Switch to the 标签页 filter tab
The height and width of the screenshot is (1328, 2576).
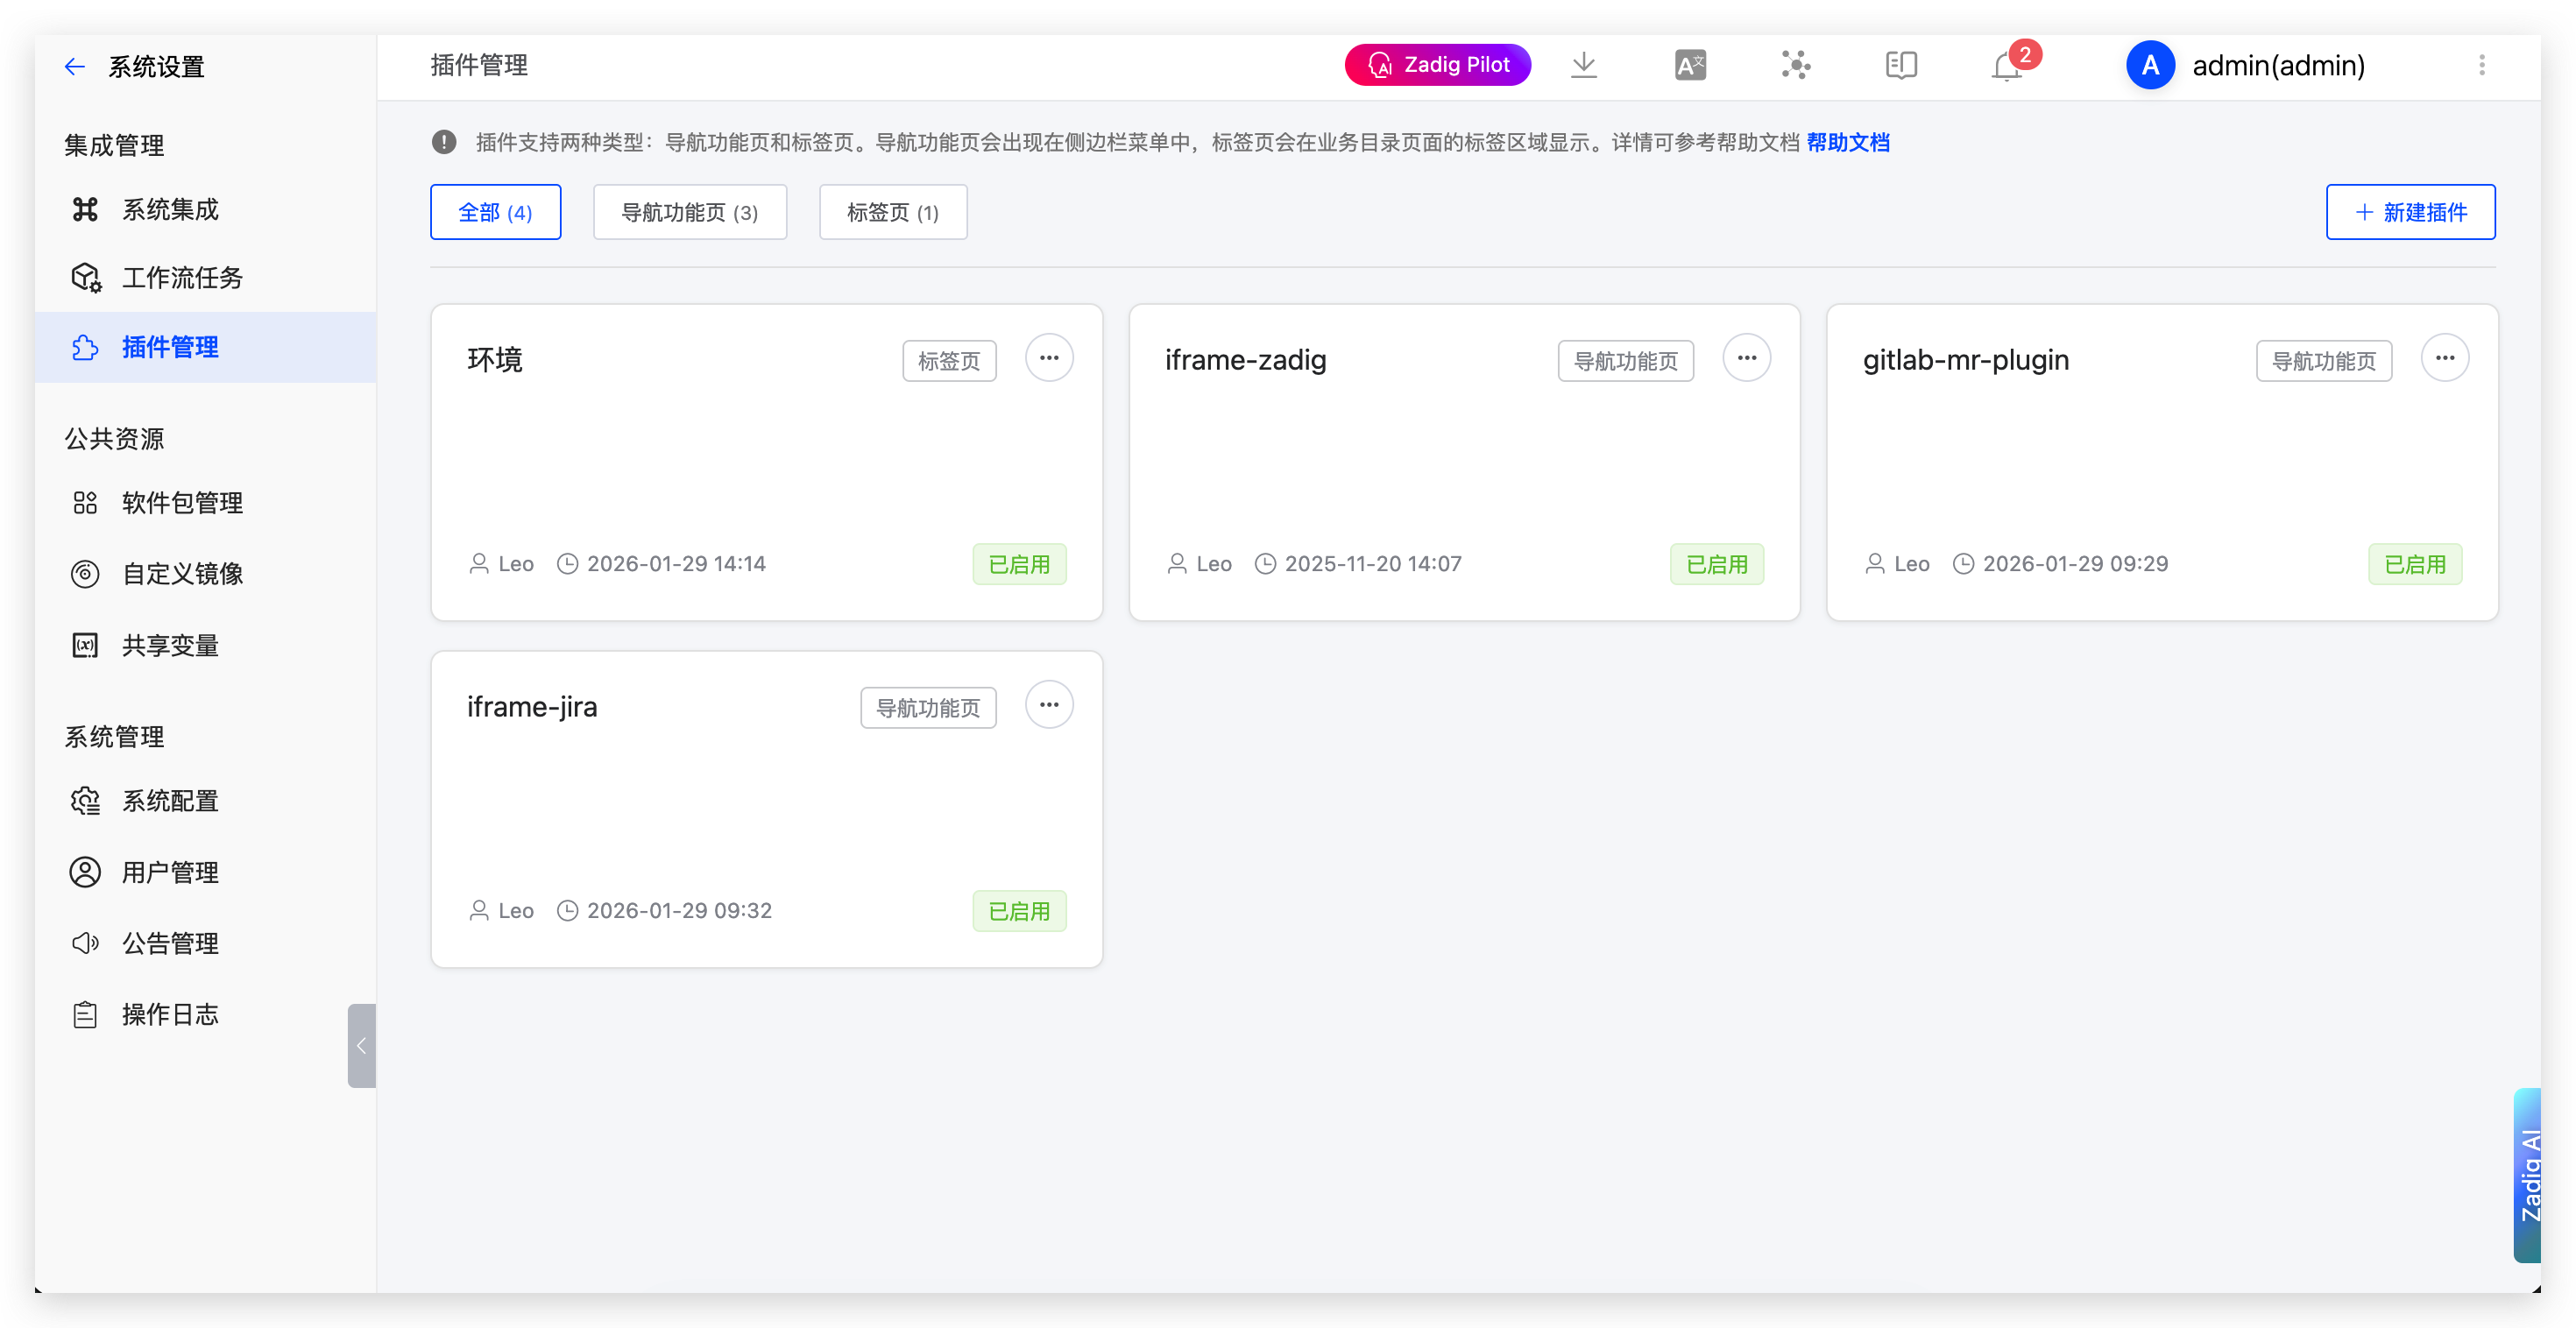tap(892, 212)
